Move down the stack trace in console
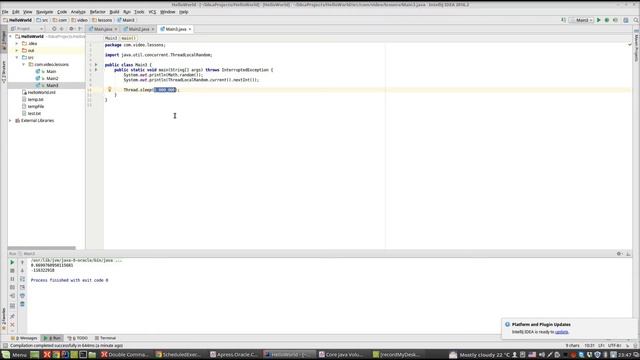 point(22,271)
